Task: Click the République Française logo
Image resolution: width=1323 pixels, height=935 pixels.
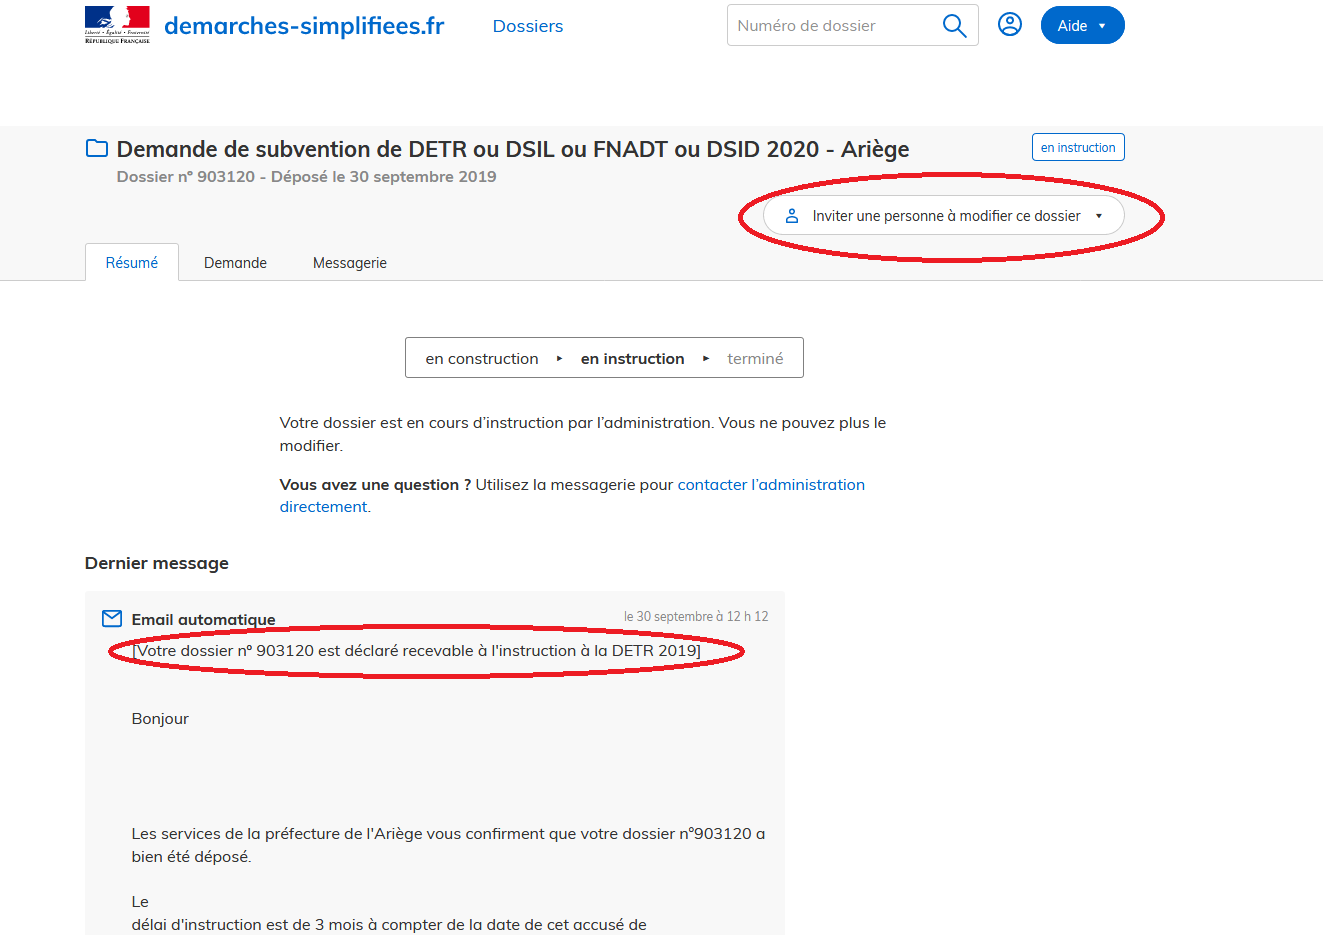Action: pyautogui.click(x=117, y=24)
